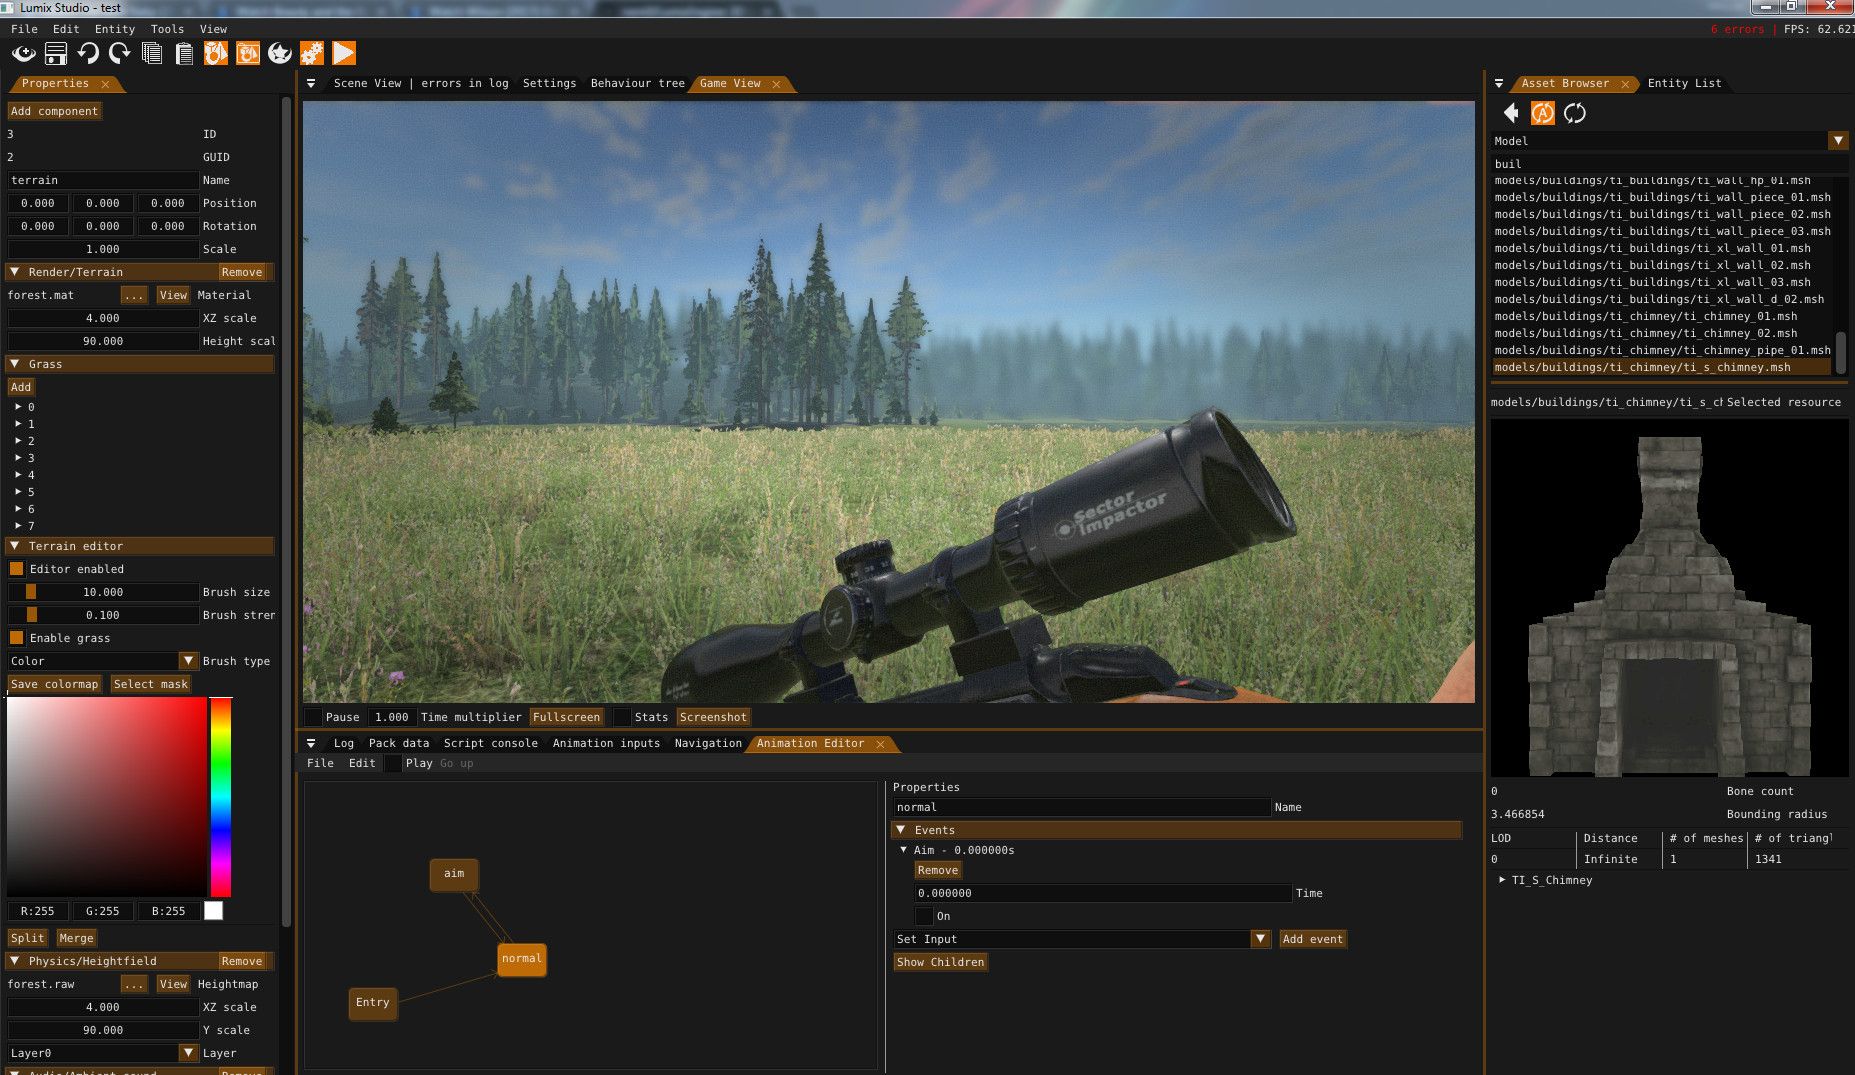Enable the Editor enabled checkbox
The image size is (1855, 1075).
[16, 568]
